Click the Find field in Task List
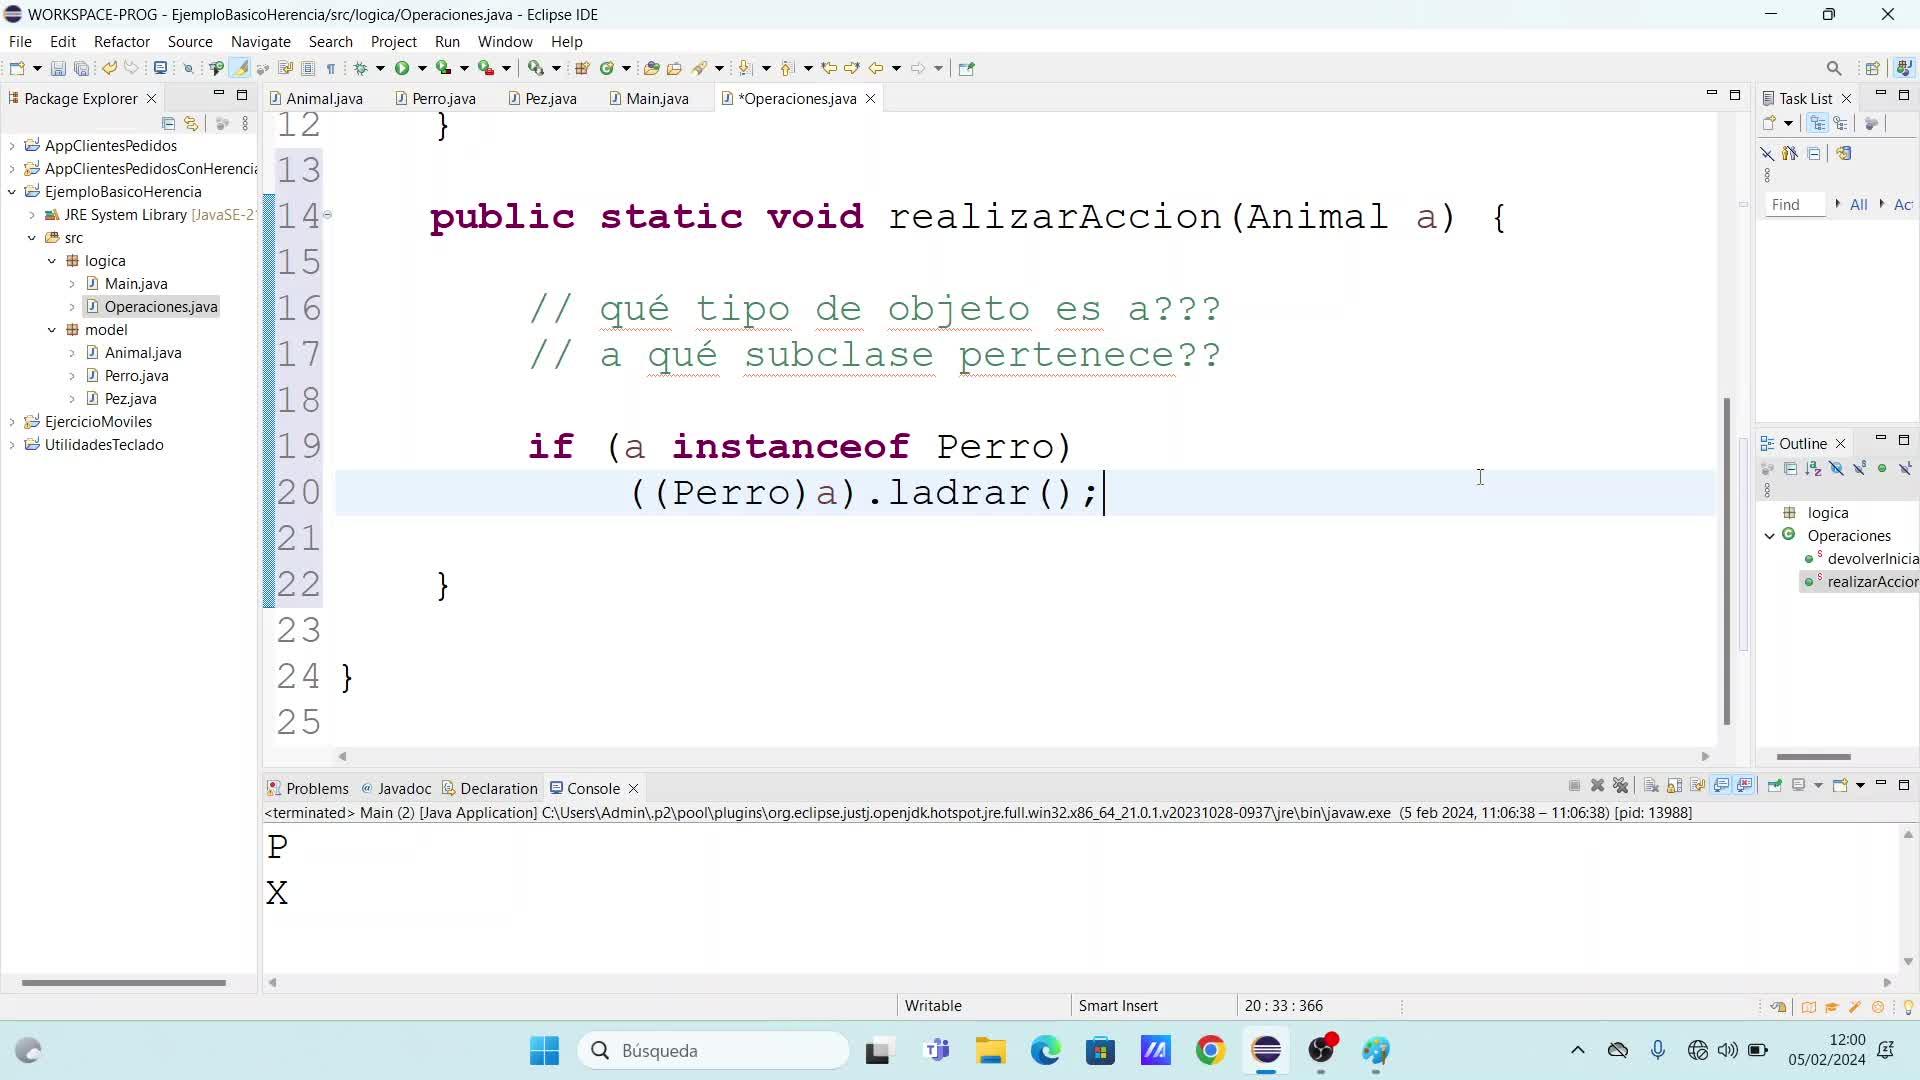Image resolution: width=1920 pixels, height=1080 pixels. click(1794, 204)
